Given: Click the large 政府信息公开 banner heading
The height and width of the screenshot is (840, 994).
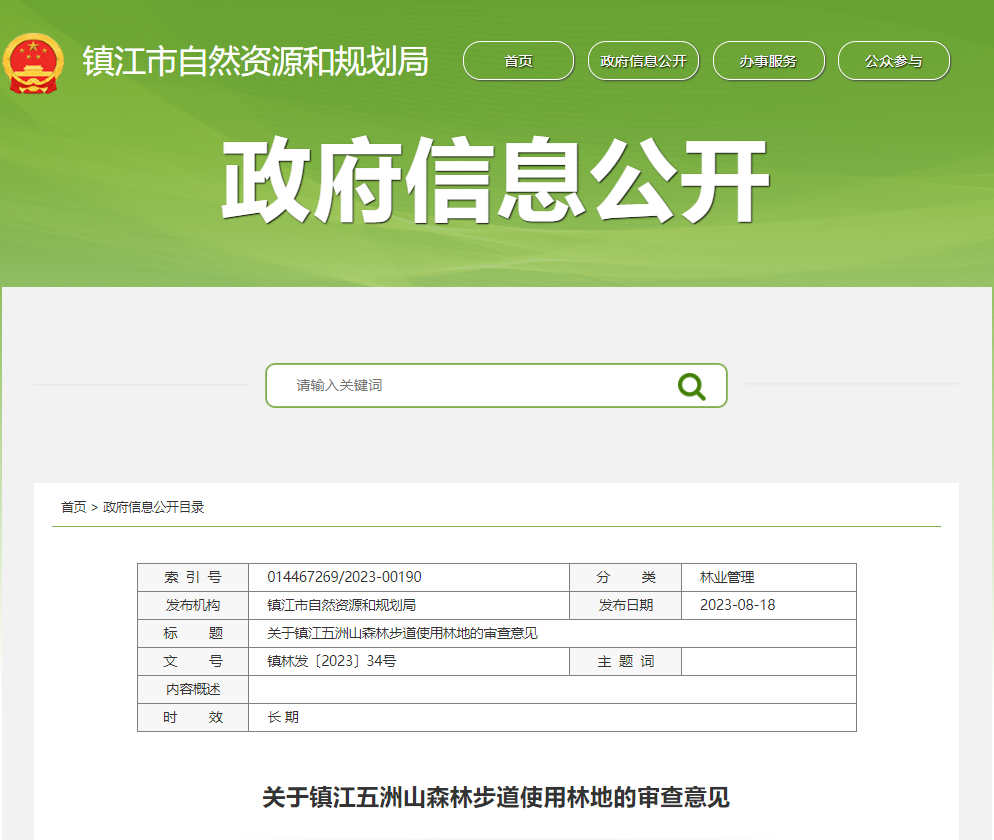Looking at the screenshot, I should [x=496, y=180].
